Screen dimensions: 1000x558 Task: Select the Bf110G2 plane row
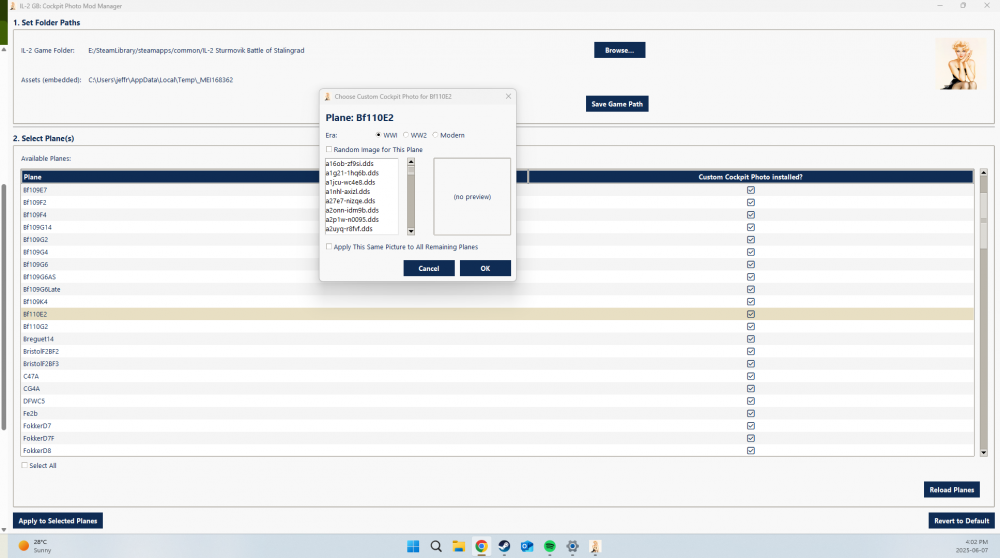(497, 327)
